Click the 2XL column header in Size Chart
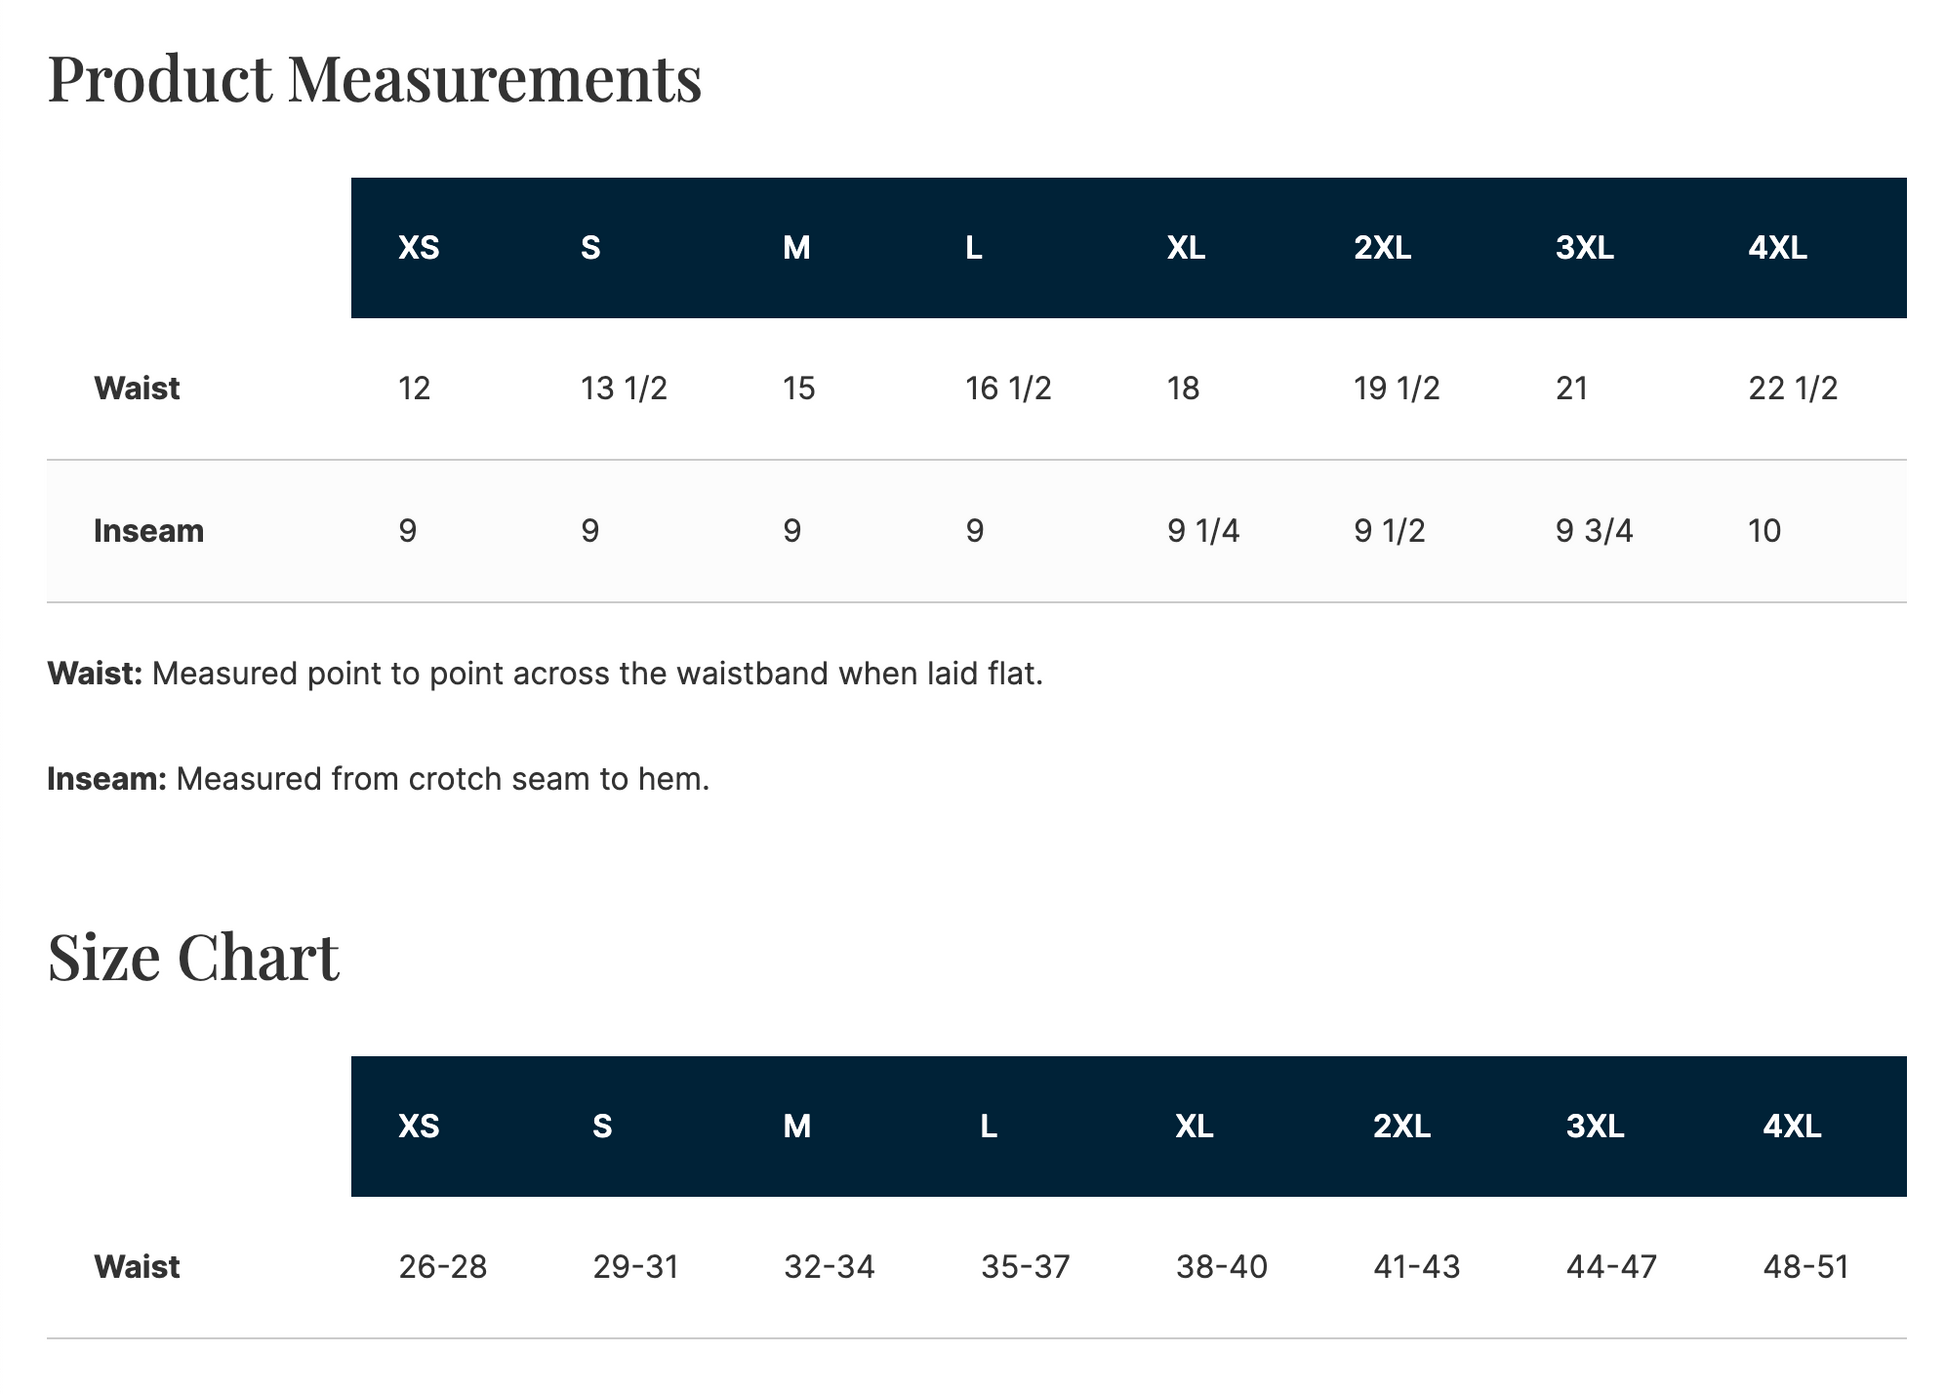1946x1394 pixels. pos(1401,1127)
